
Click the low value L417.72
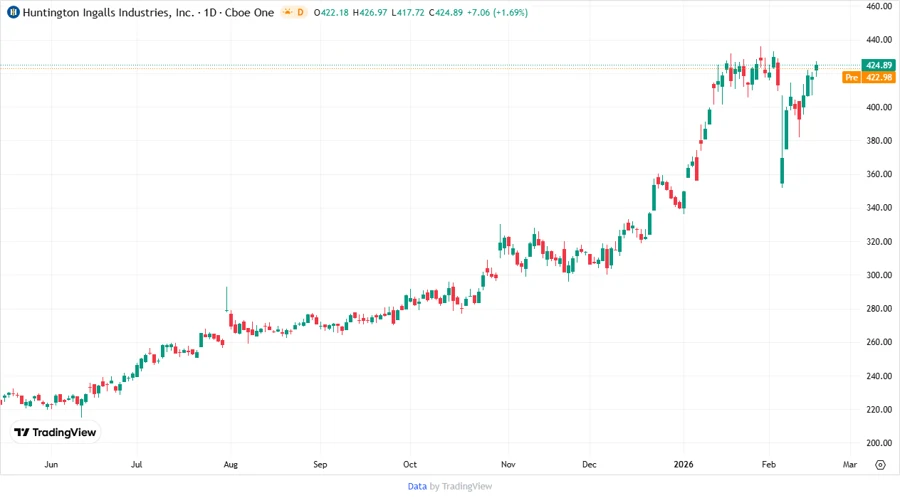click(408, 12)
